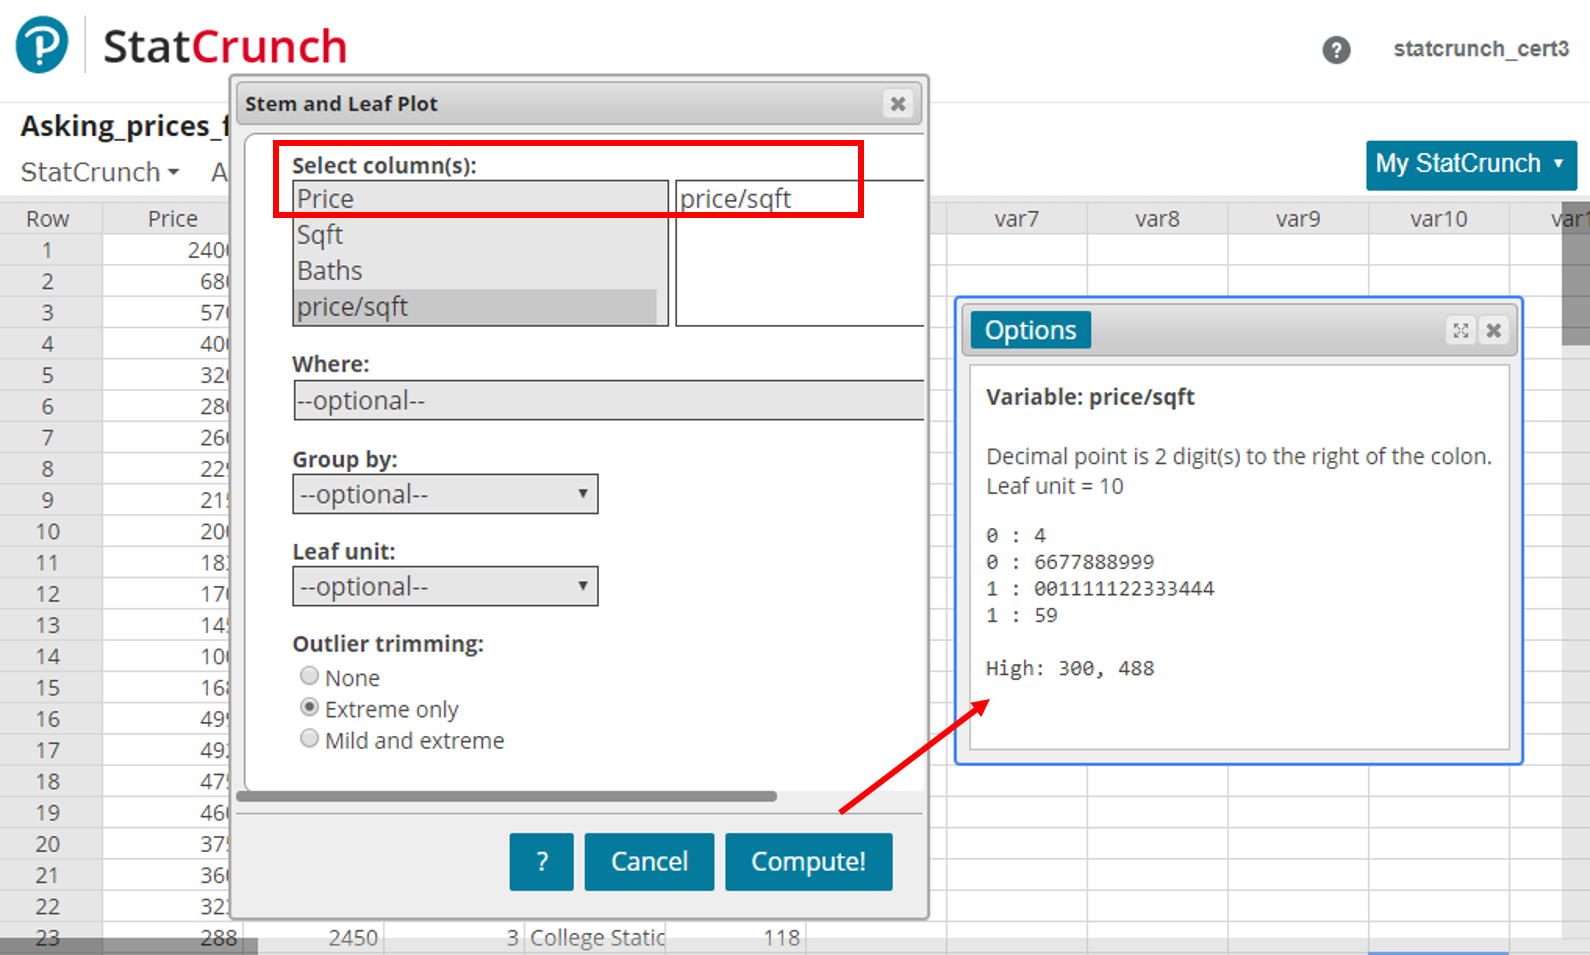Open the StatCrunch menu

(x=100, y=172)
